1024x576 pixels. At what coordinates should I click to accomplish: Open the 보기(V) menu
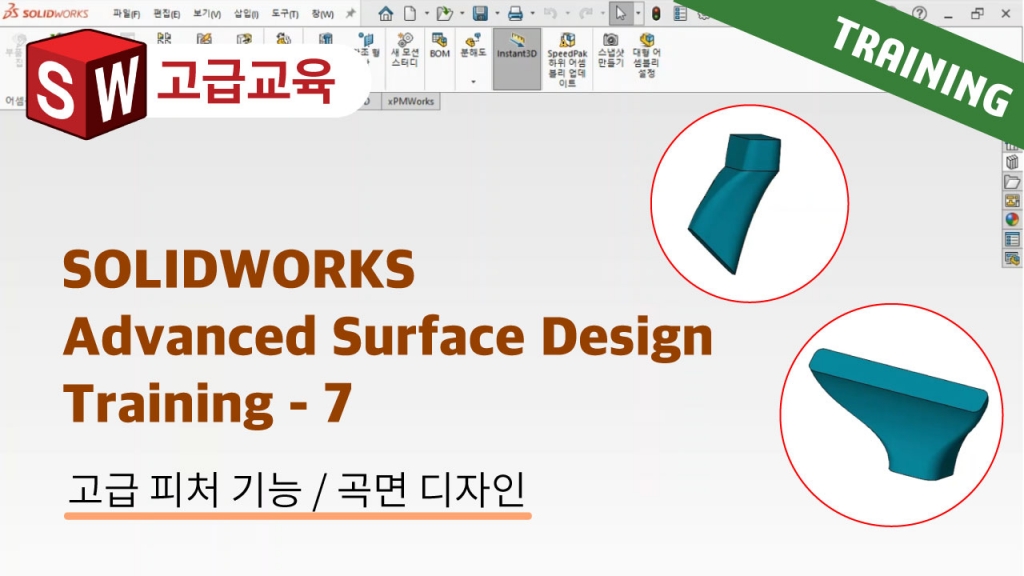click(206, 14)
